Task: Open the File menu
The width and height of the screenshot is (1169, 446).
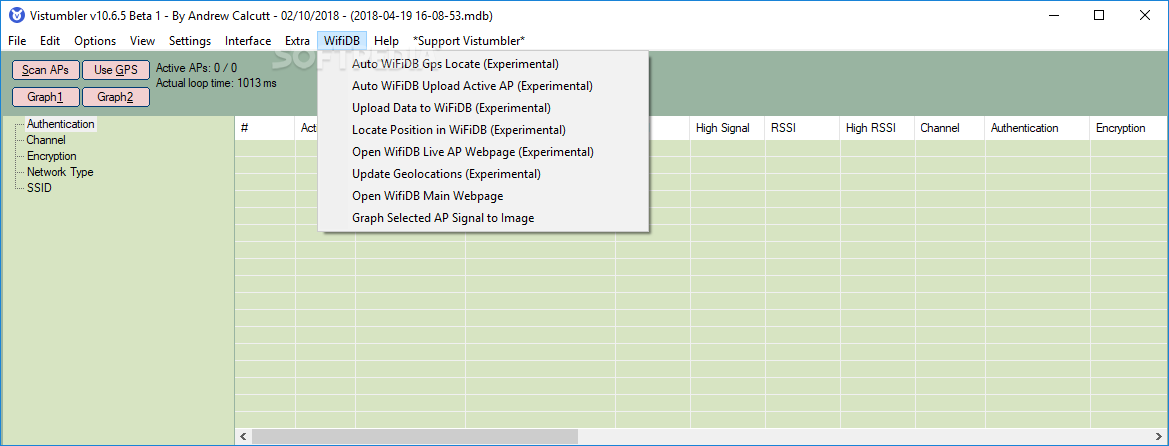Action: pos(17,41)
